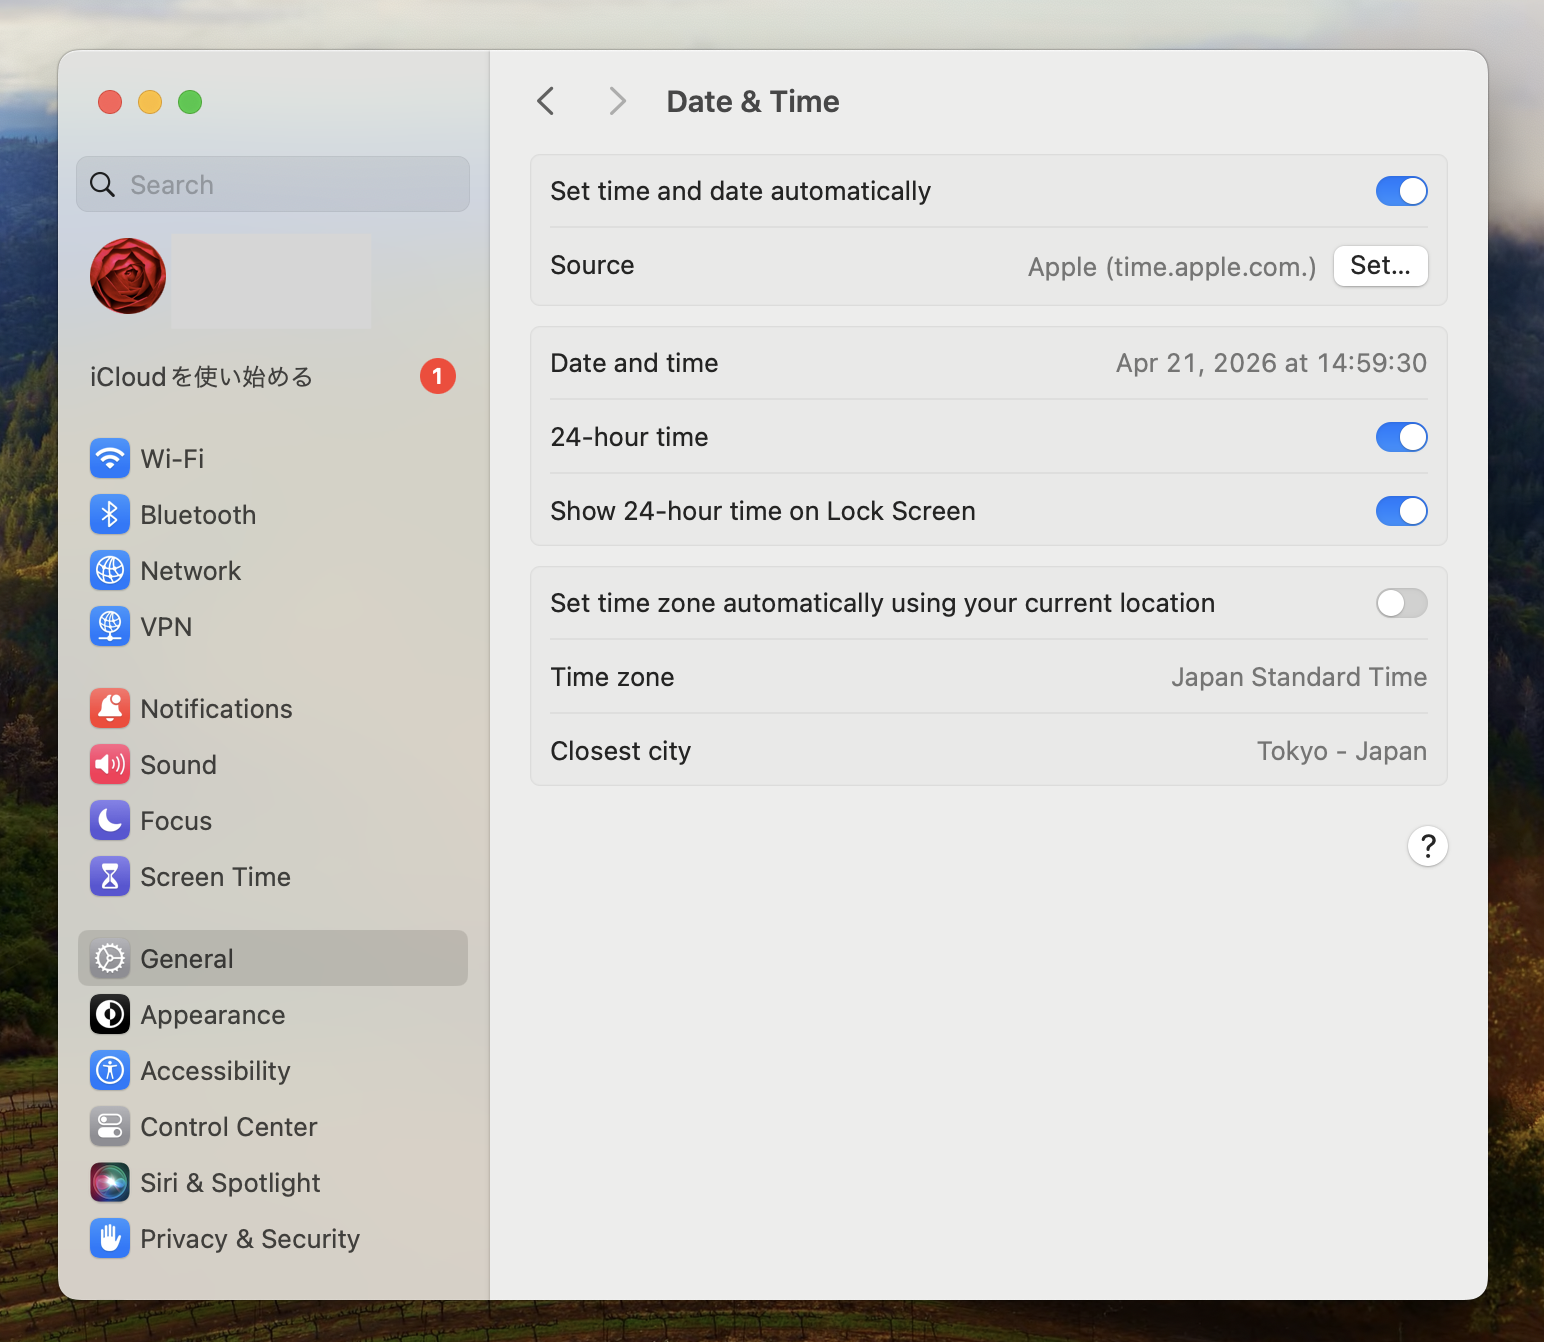Screen dimensions: 1544x1342
Task: Open the Sound speaker icon
Action: [x=110, y=765]
